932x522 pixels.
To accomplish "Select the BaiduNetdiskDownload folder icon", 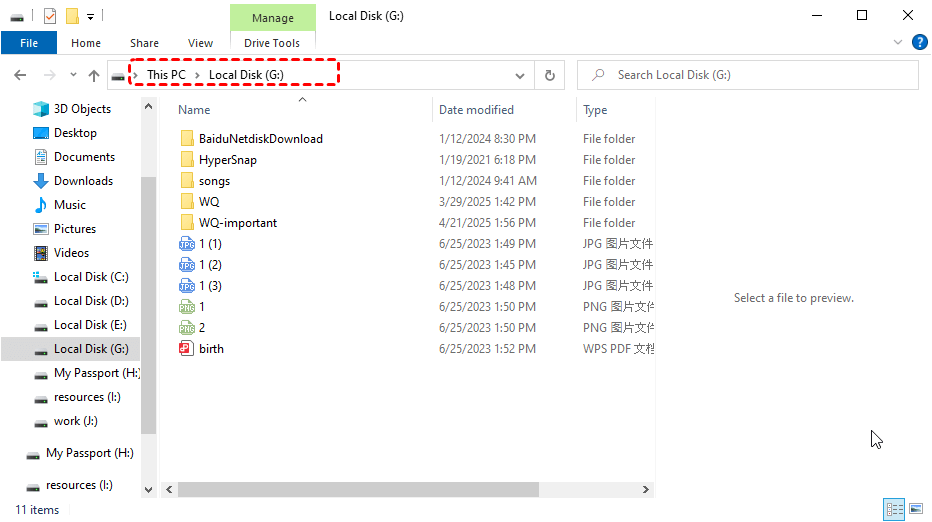I will click(x=187, y=139).
